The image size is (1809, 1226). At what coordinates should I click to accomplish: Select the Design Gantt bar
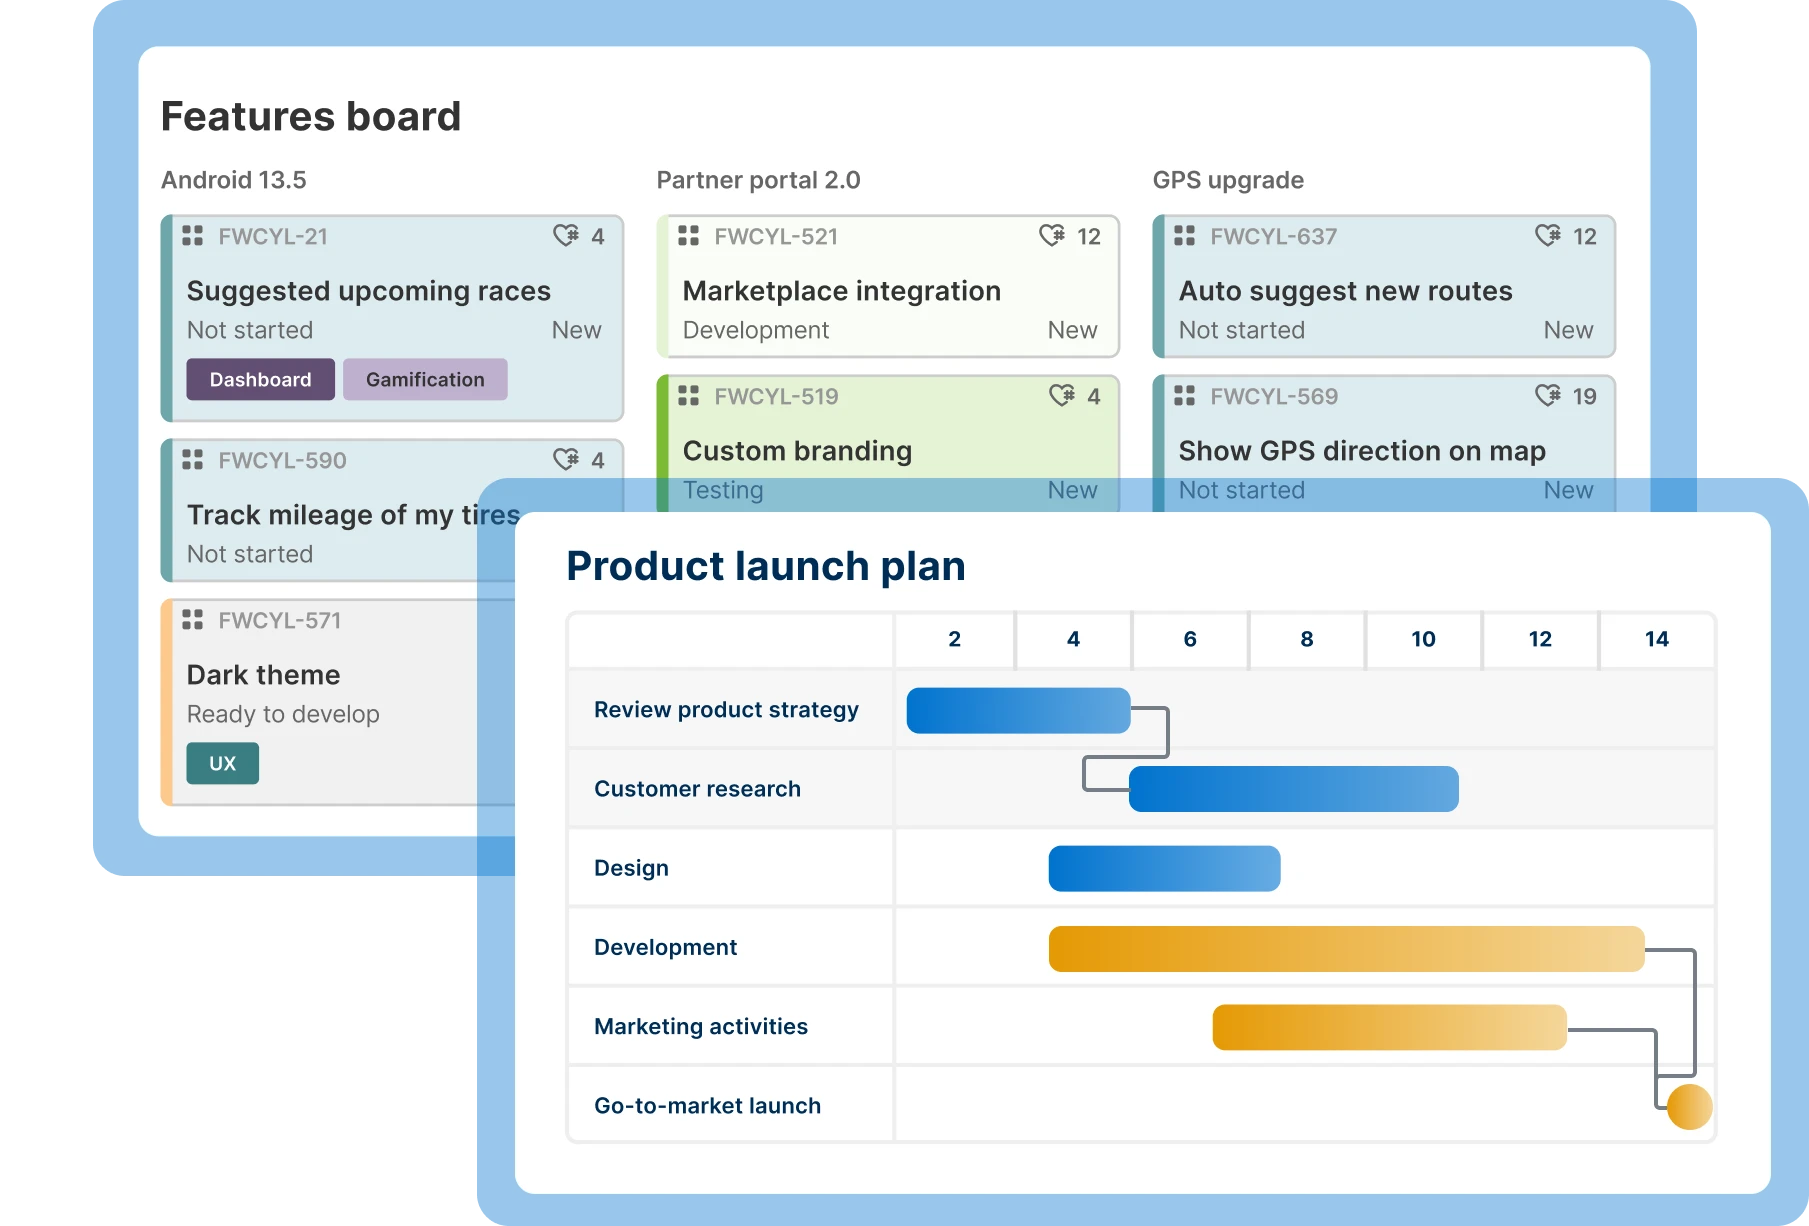[x=1165, y=868]
